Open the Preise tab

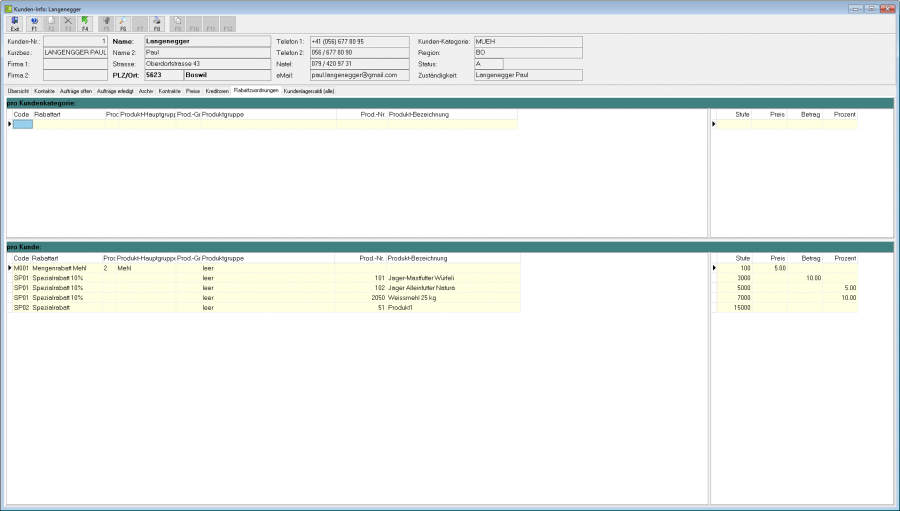(x=193, y=91)
